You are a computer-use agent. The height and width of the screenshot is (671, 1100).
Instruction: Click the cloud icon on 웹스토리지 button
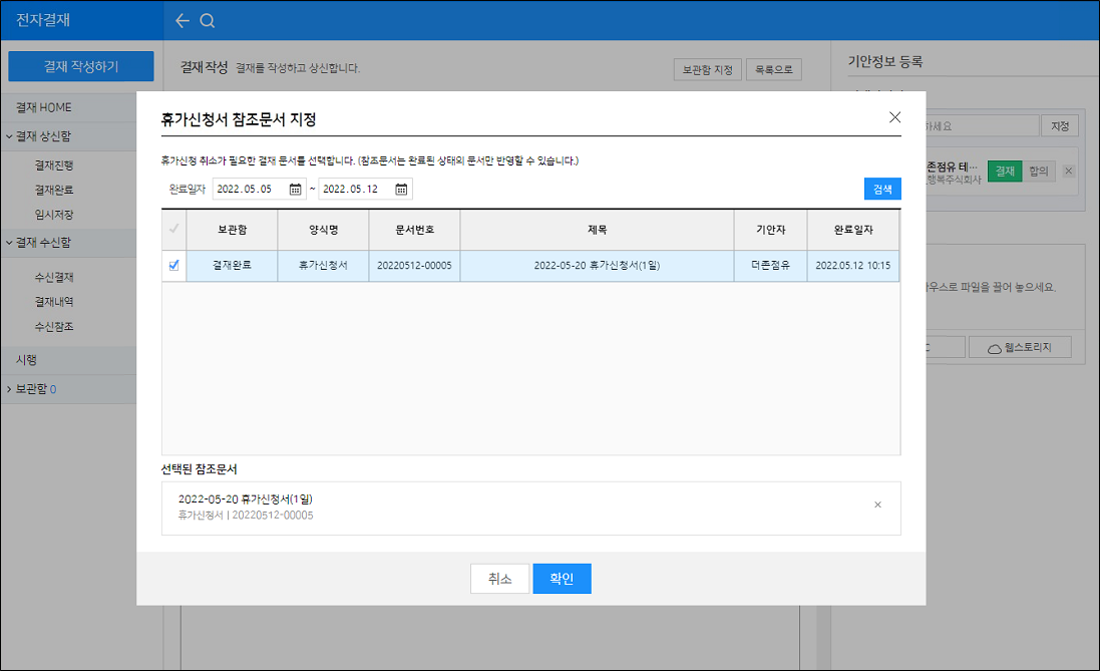(x=994, y=348)
